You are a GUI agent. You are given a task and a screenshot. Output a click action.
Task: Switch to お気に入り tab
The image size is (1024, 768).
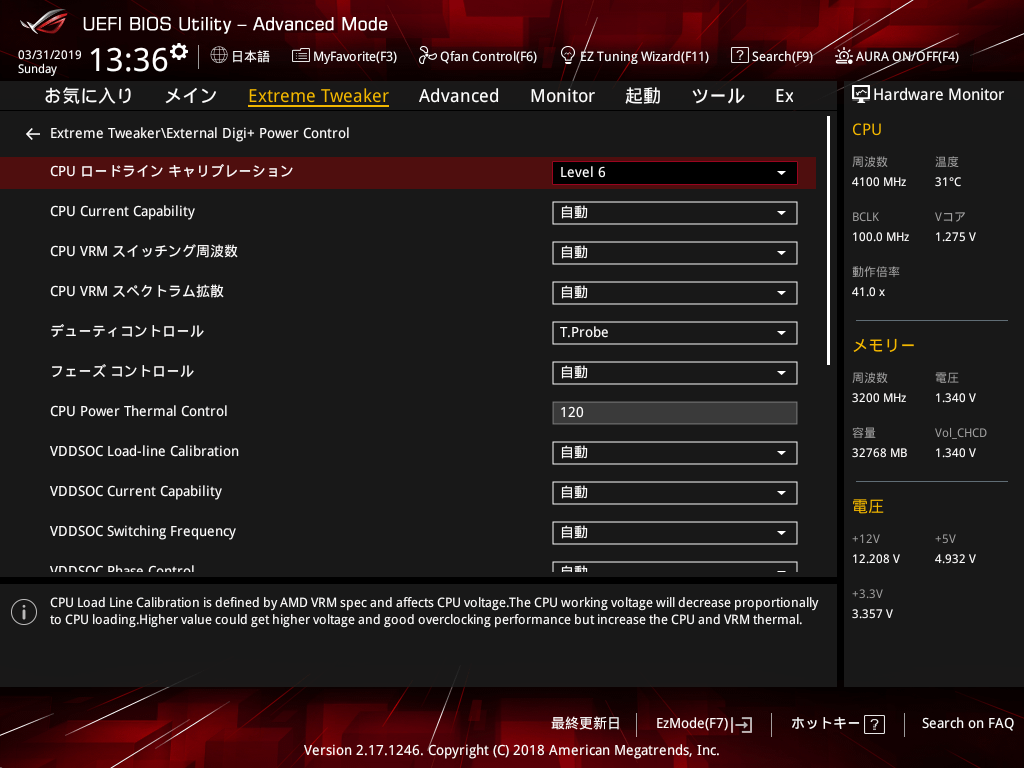tap(89, 96)
